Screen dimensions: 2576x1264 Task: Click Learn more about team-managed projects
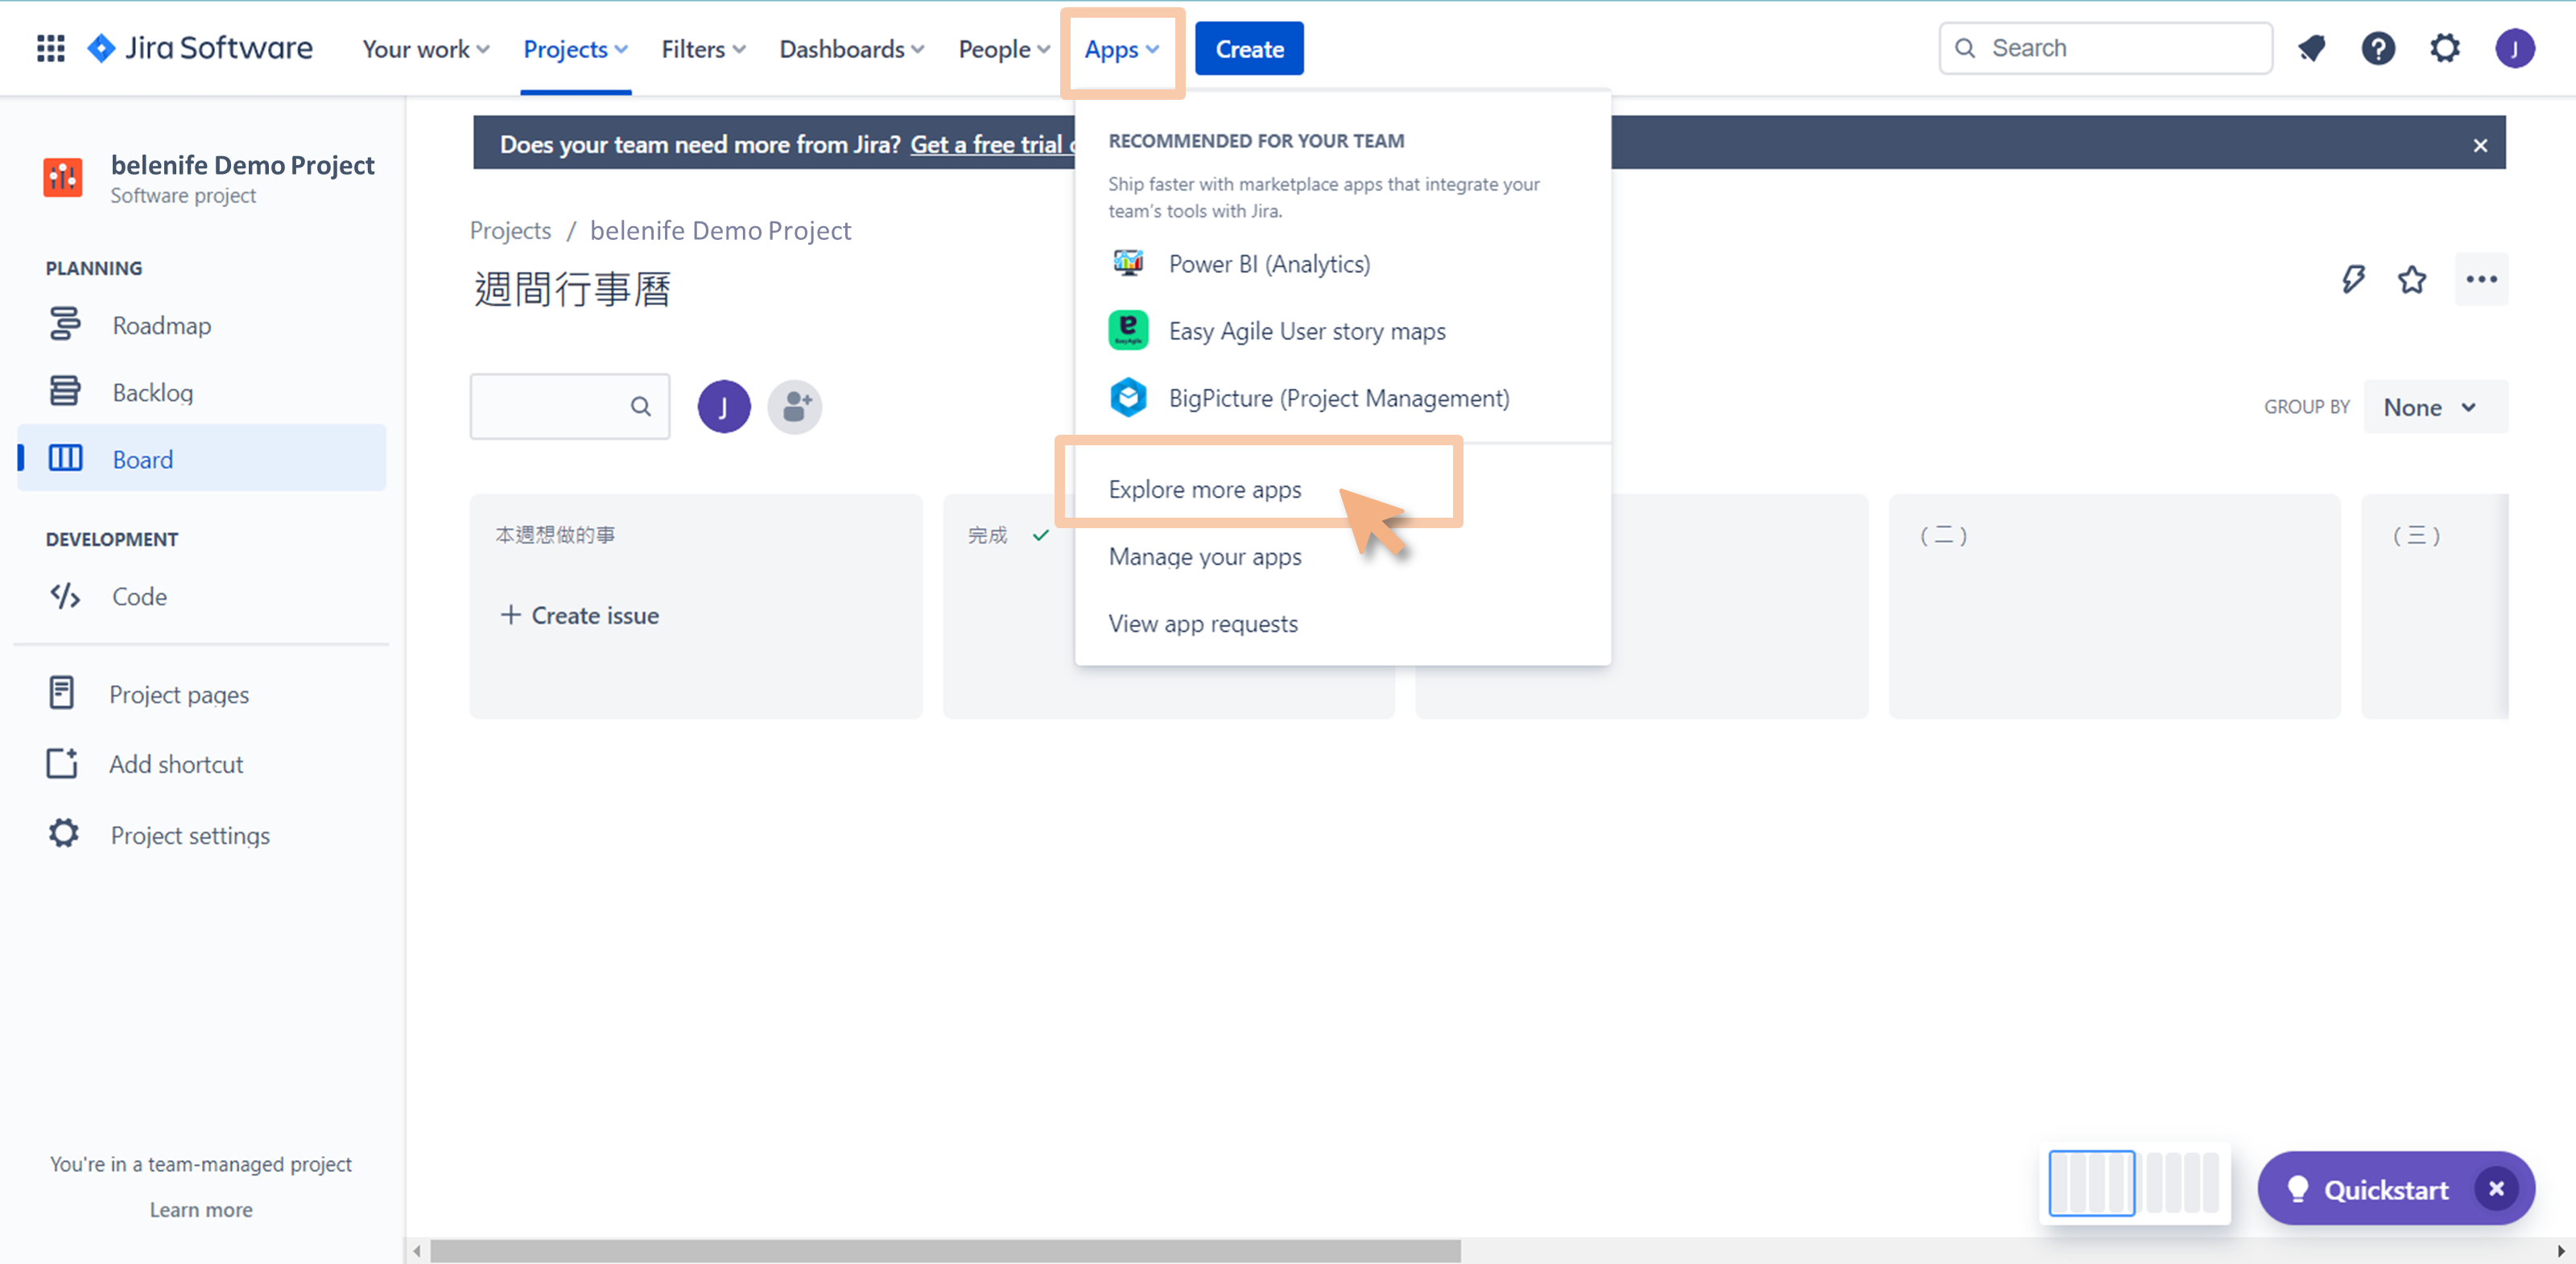[201, 1210]
